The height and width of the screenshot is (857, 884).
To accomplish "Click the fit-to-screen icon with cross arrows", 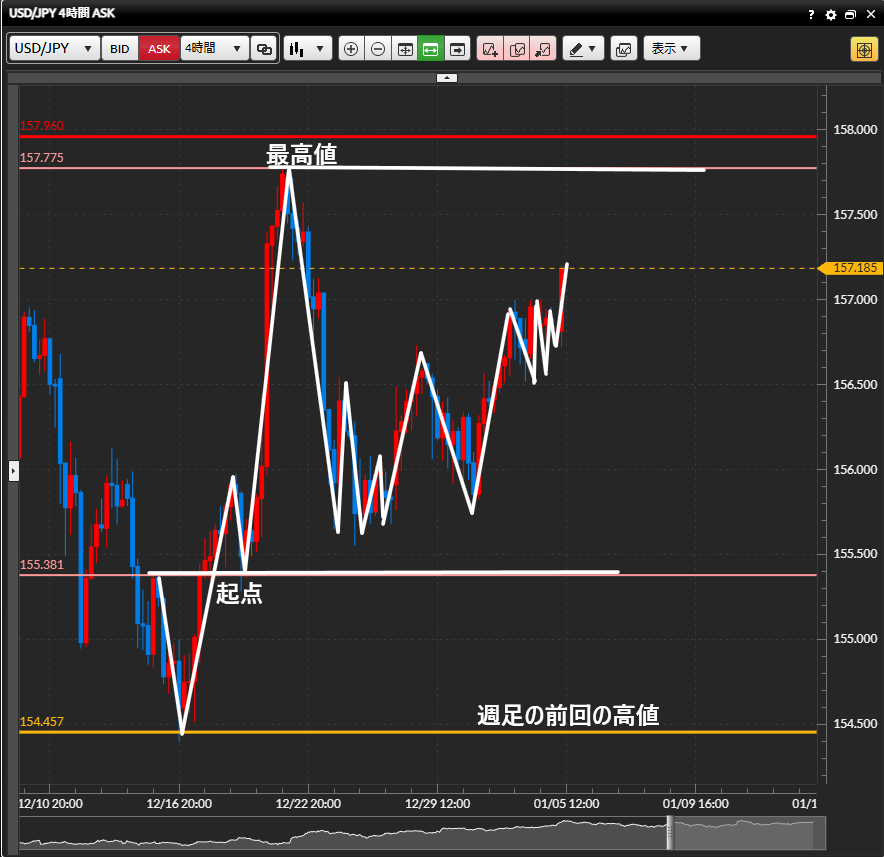I will (405, 48).
